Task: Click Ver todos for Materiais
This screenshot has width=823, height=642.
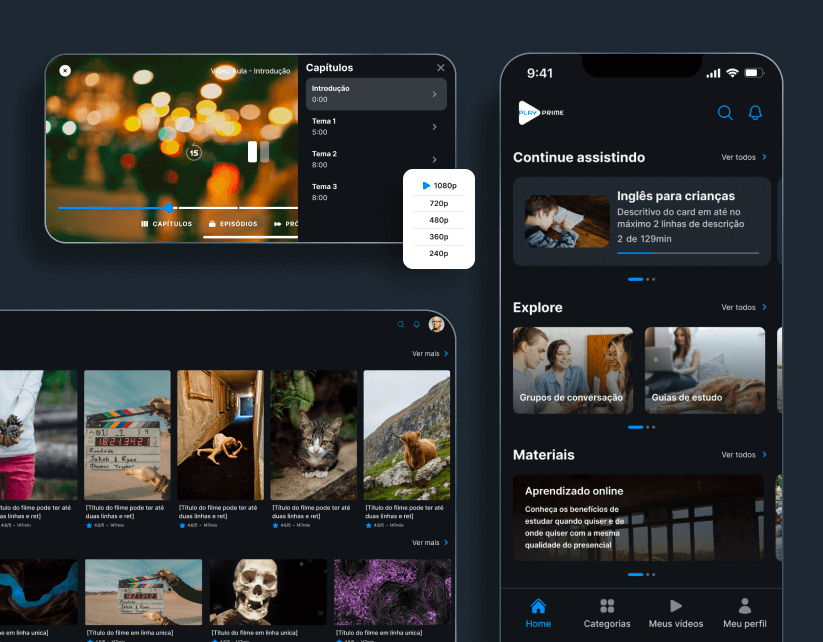Action: coord(744,455)
